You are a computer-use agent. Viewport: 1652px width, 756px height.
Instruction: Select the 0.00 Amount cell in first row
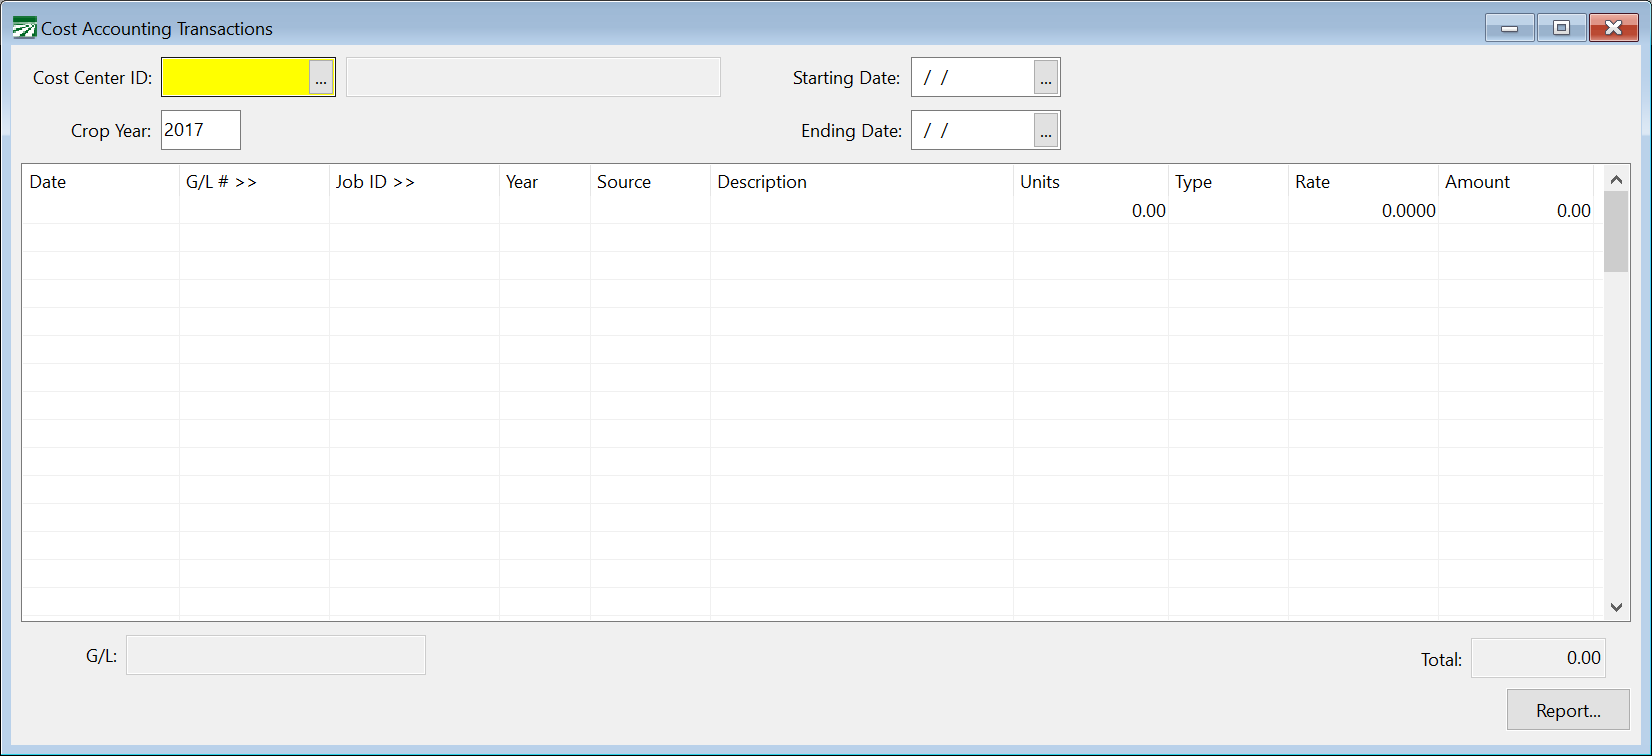tap(1516, 211)
